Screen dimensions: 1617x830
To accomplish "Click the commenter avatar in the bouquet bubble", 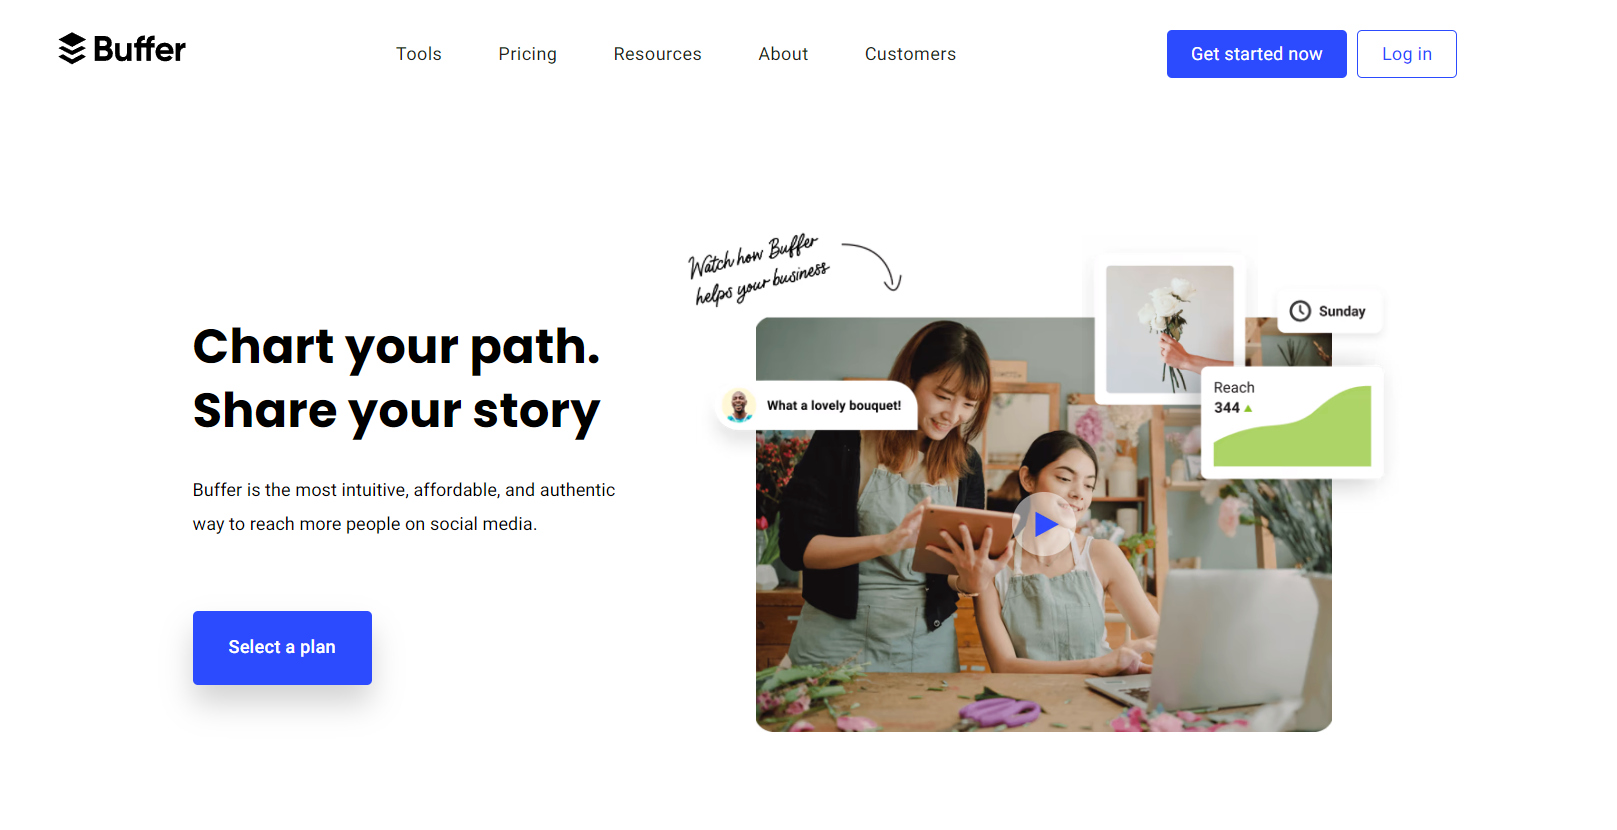I will pos(739,405).
